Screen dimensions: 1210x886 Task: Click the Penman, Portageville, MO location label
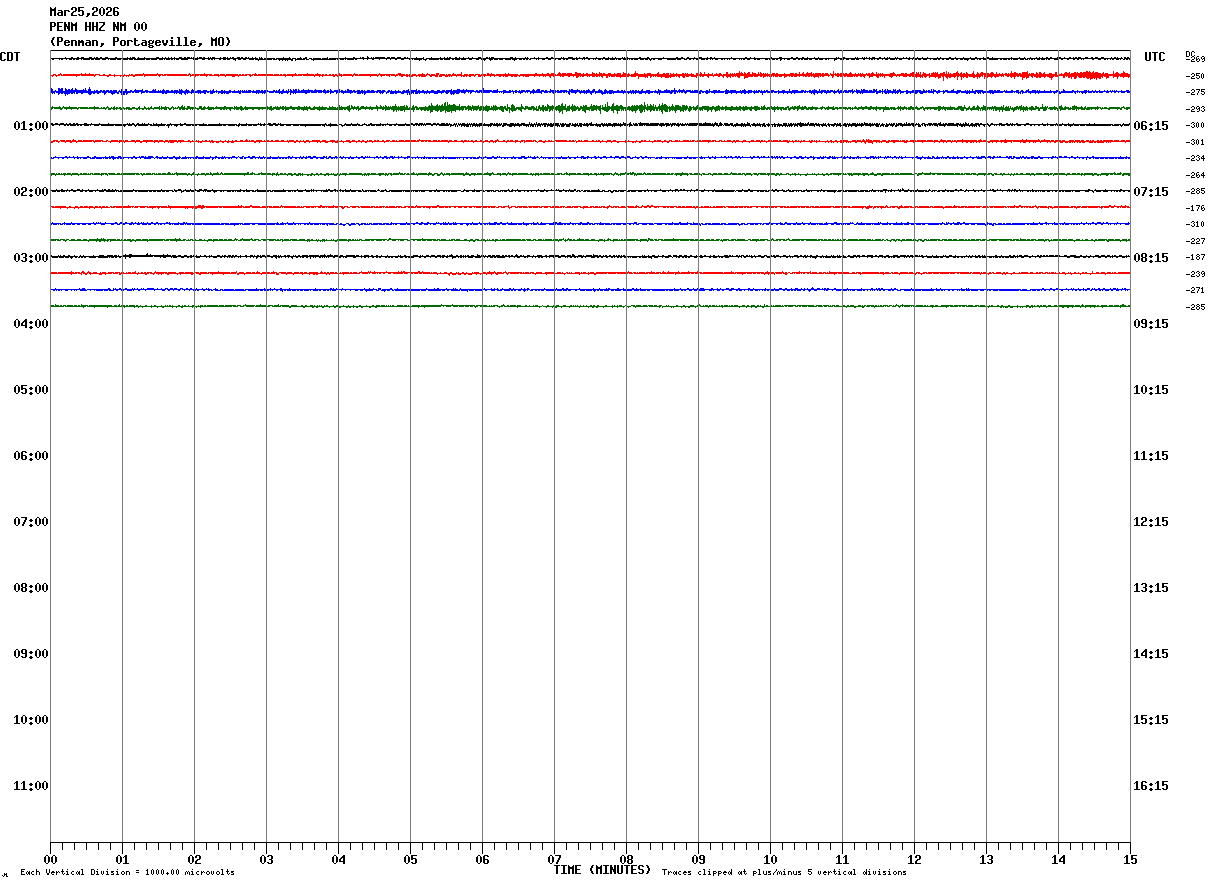coord(140,42)
